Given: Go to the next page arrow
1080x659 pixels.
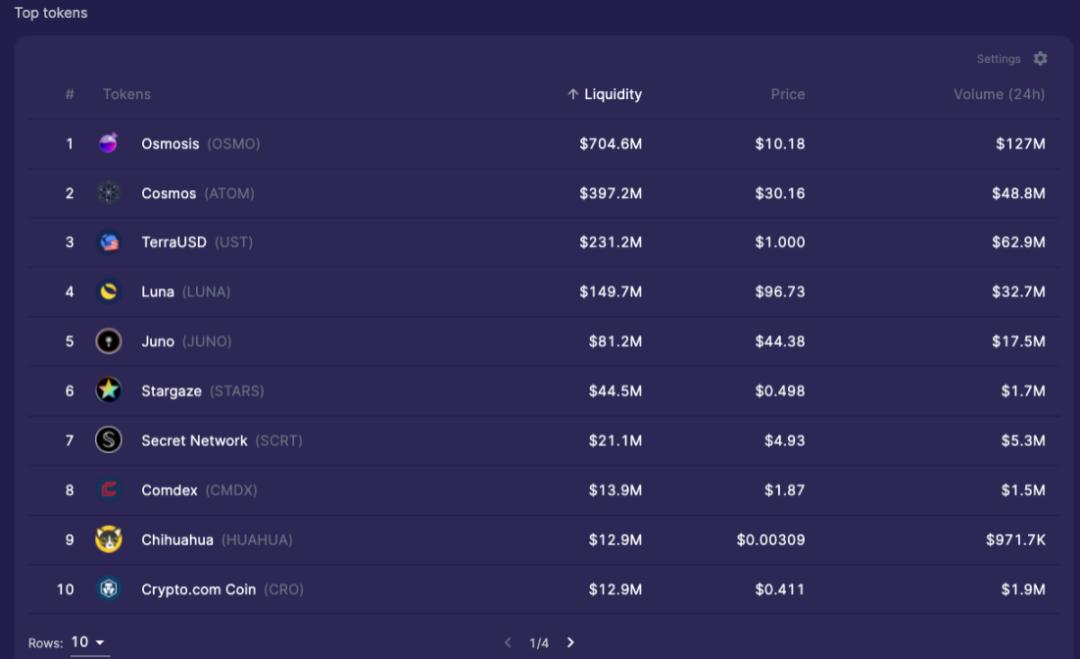Looking at the screenshot, I should tap(571, 643).
